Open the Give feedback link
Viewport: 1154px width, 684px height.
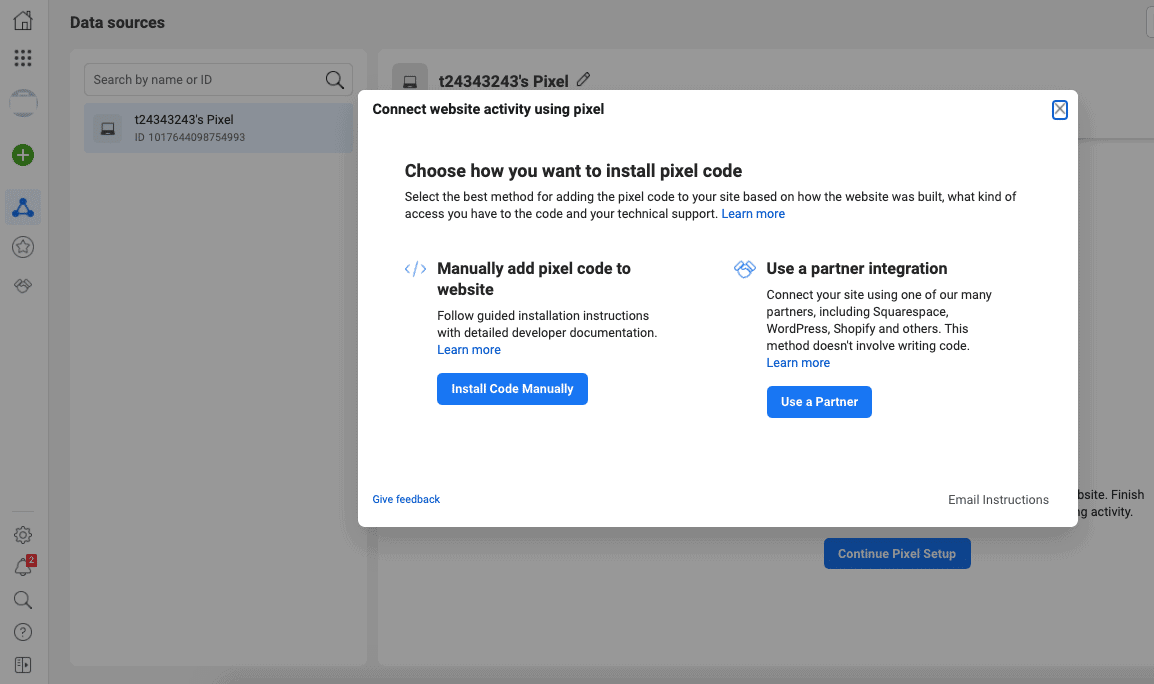(406, 499)
